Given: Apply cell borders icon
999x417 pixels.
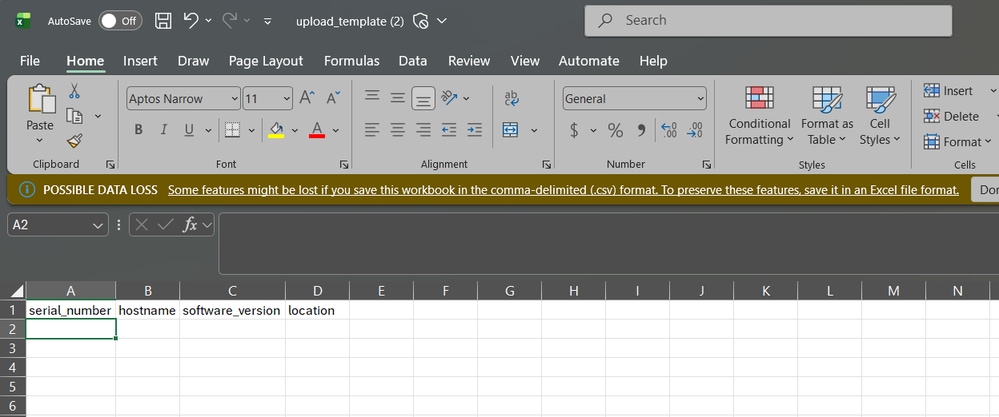Looking at the screenshot, I should click(233, 130).
